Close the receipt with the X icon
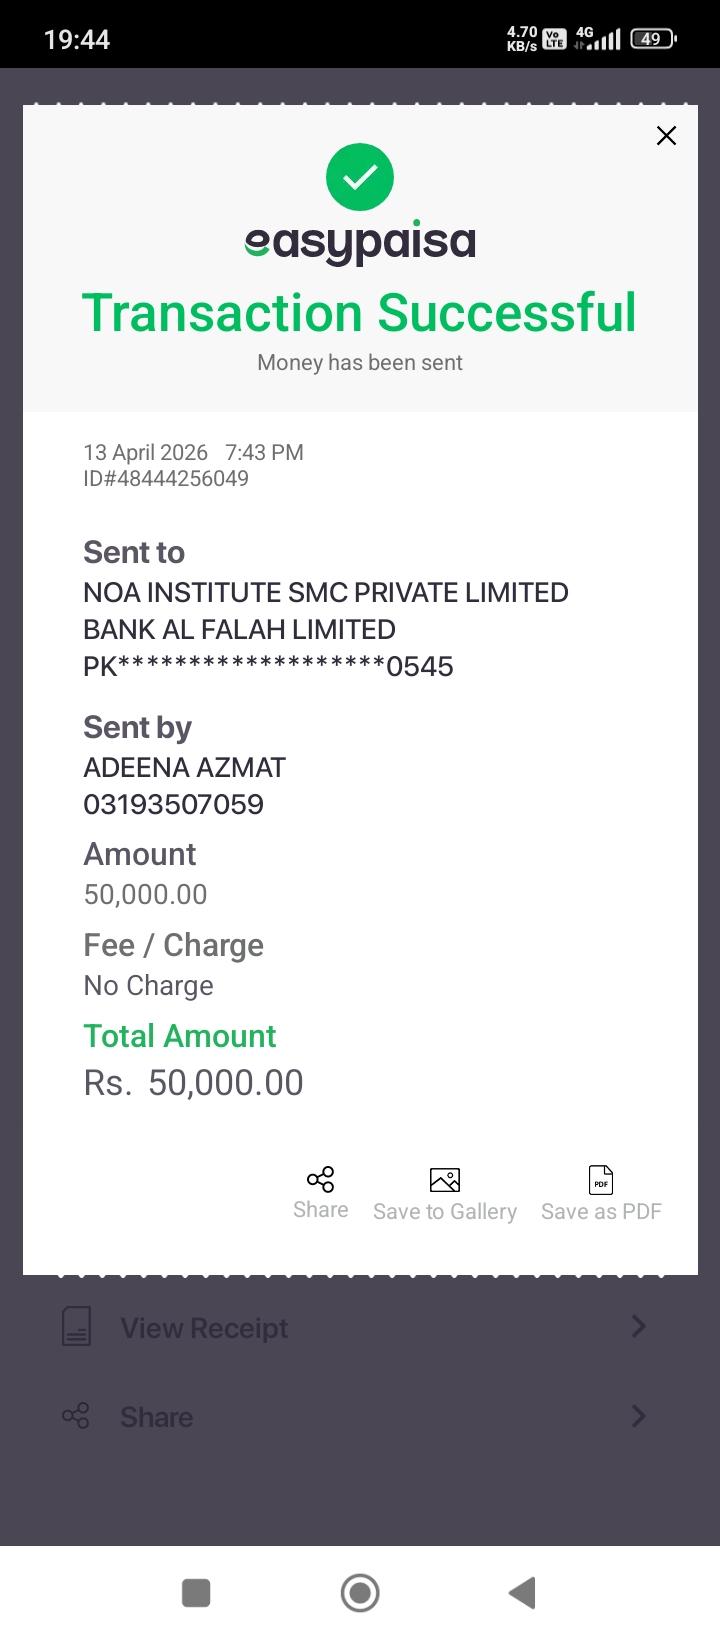 coord(666,136)
